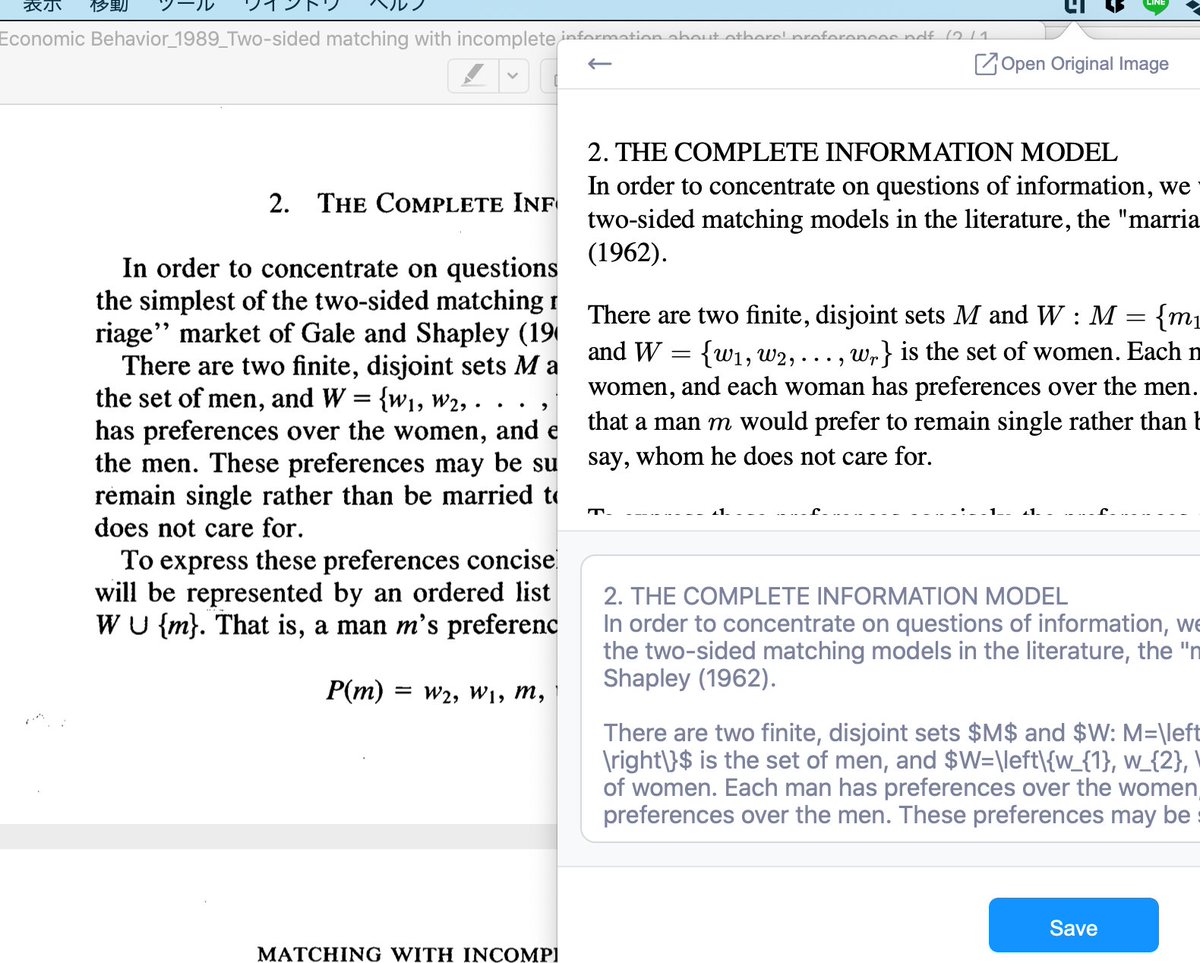Click footer text 'MATCHING WITH INCOMPL' in PDF
The height and width of the screenshot is (963, 1200).
(406, 953)
